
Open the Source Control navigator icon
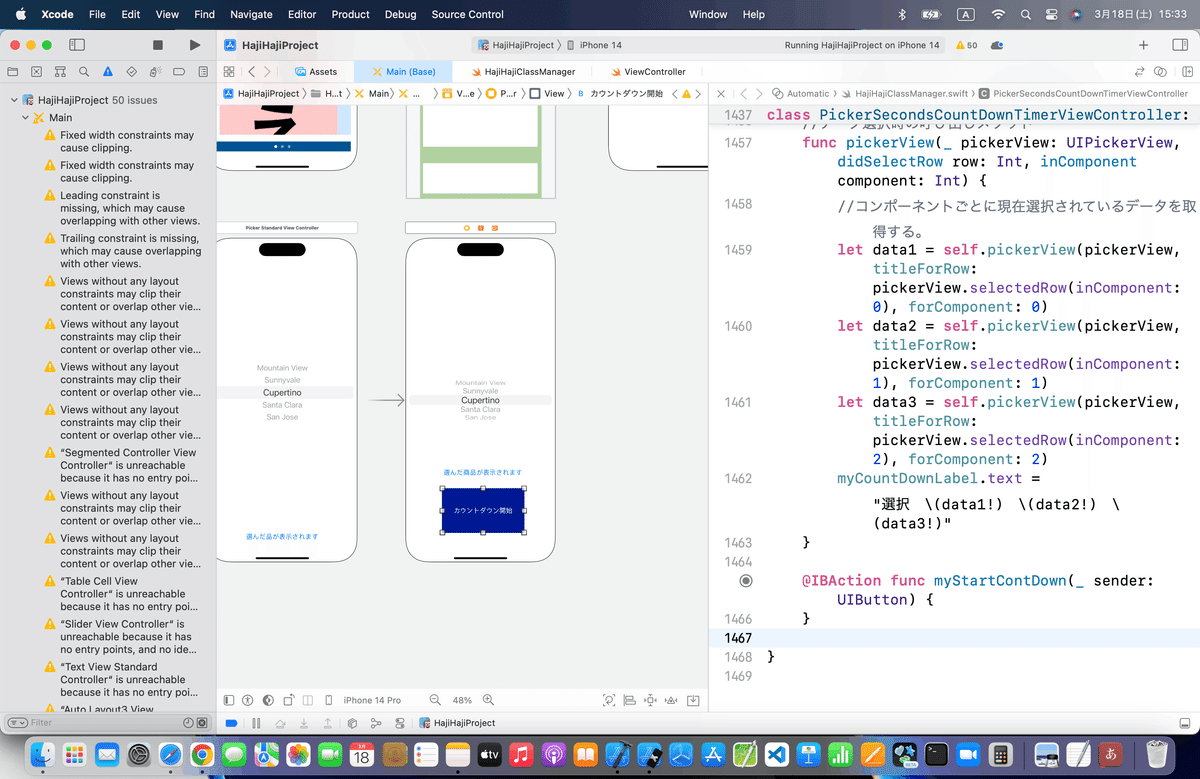coord(36,72)
